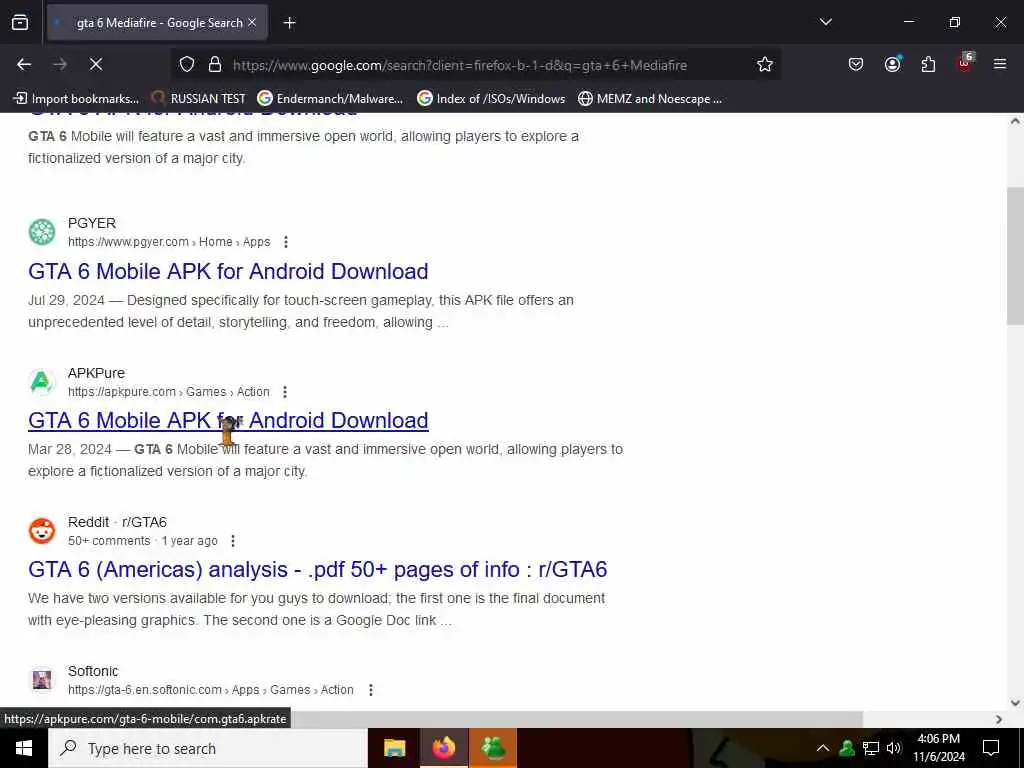The height and width of the screenshot is (768, 1024).
Task: Click horizontal scroll right arrow
Action: click(x=999, y=719)
